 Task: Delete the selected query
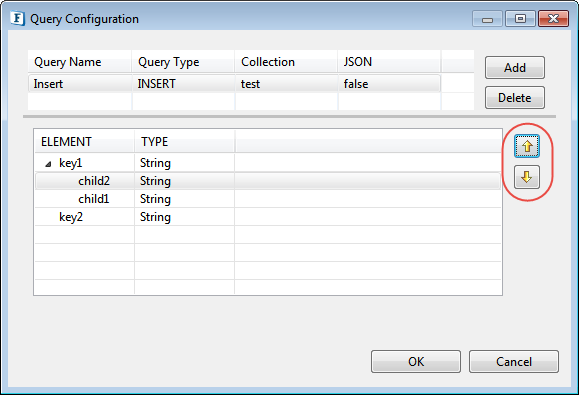point(515,97)
